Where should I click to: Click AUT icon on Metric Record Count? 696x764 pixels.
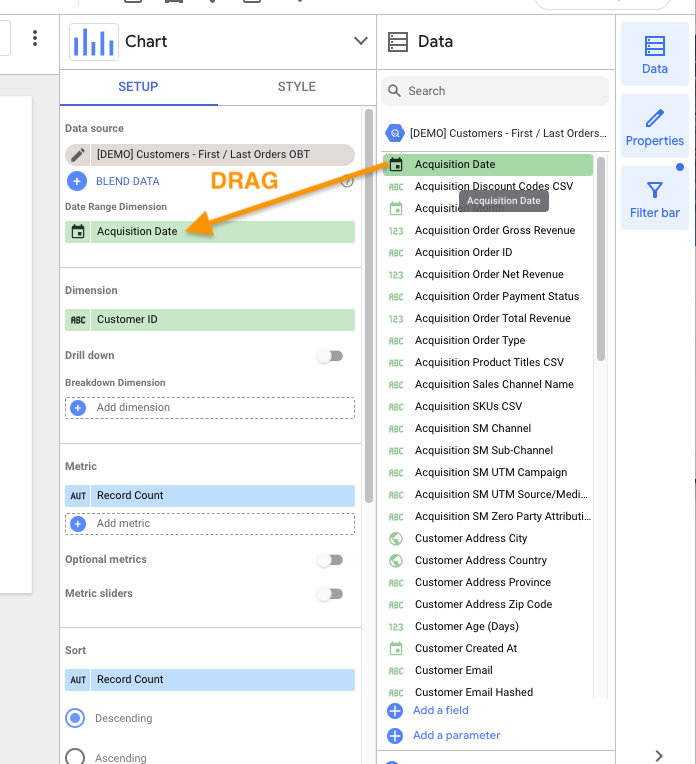point(78,496)
